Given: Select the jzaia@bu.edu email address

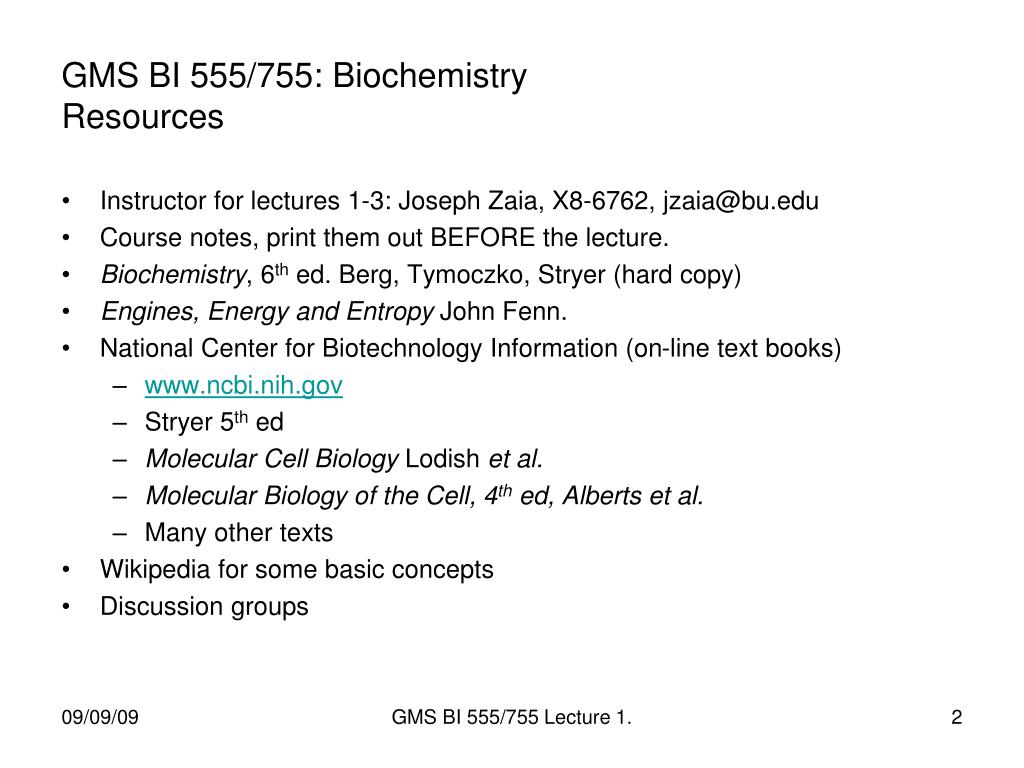Looking at the screenshot, I should coord(741,201).
